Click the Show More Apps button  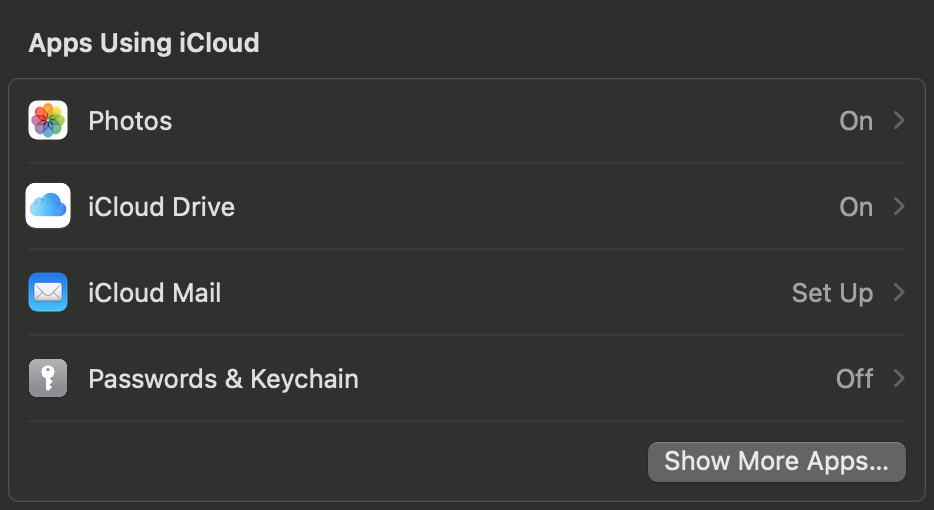click(x=776, y=461)
